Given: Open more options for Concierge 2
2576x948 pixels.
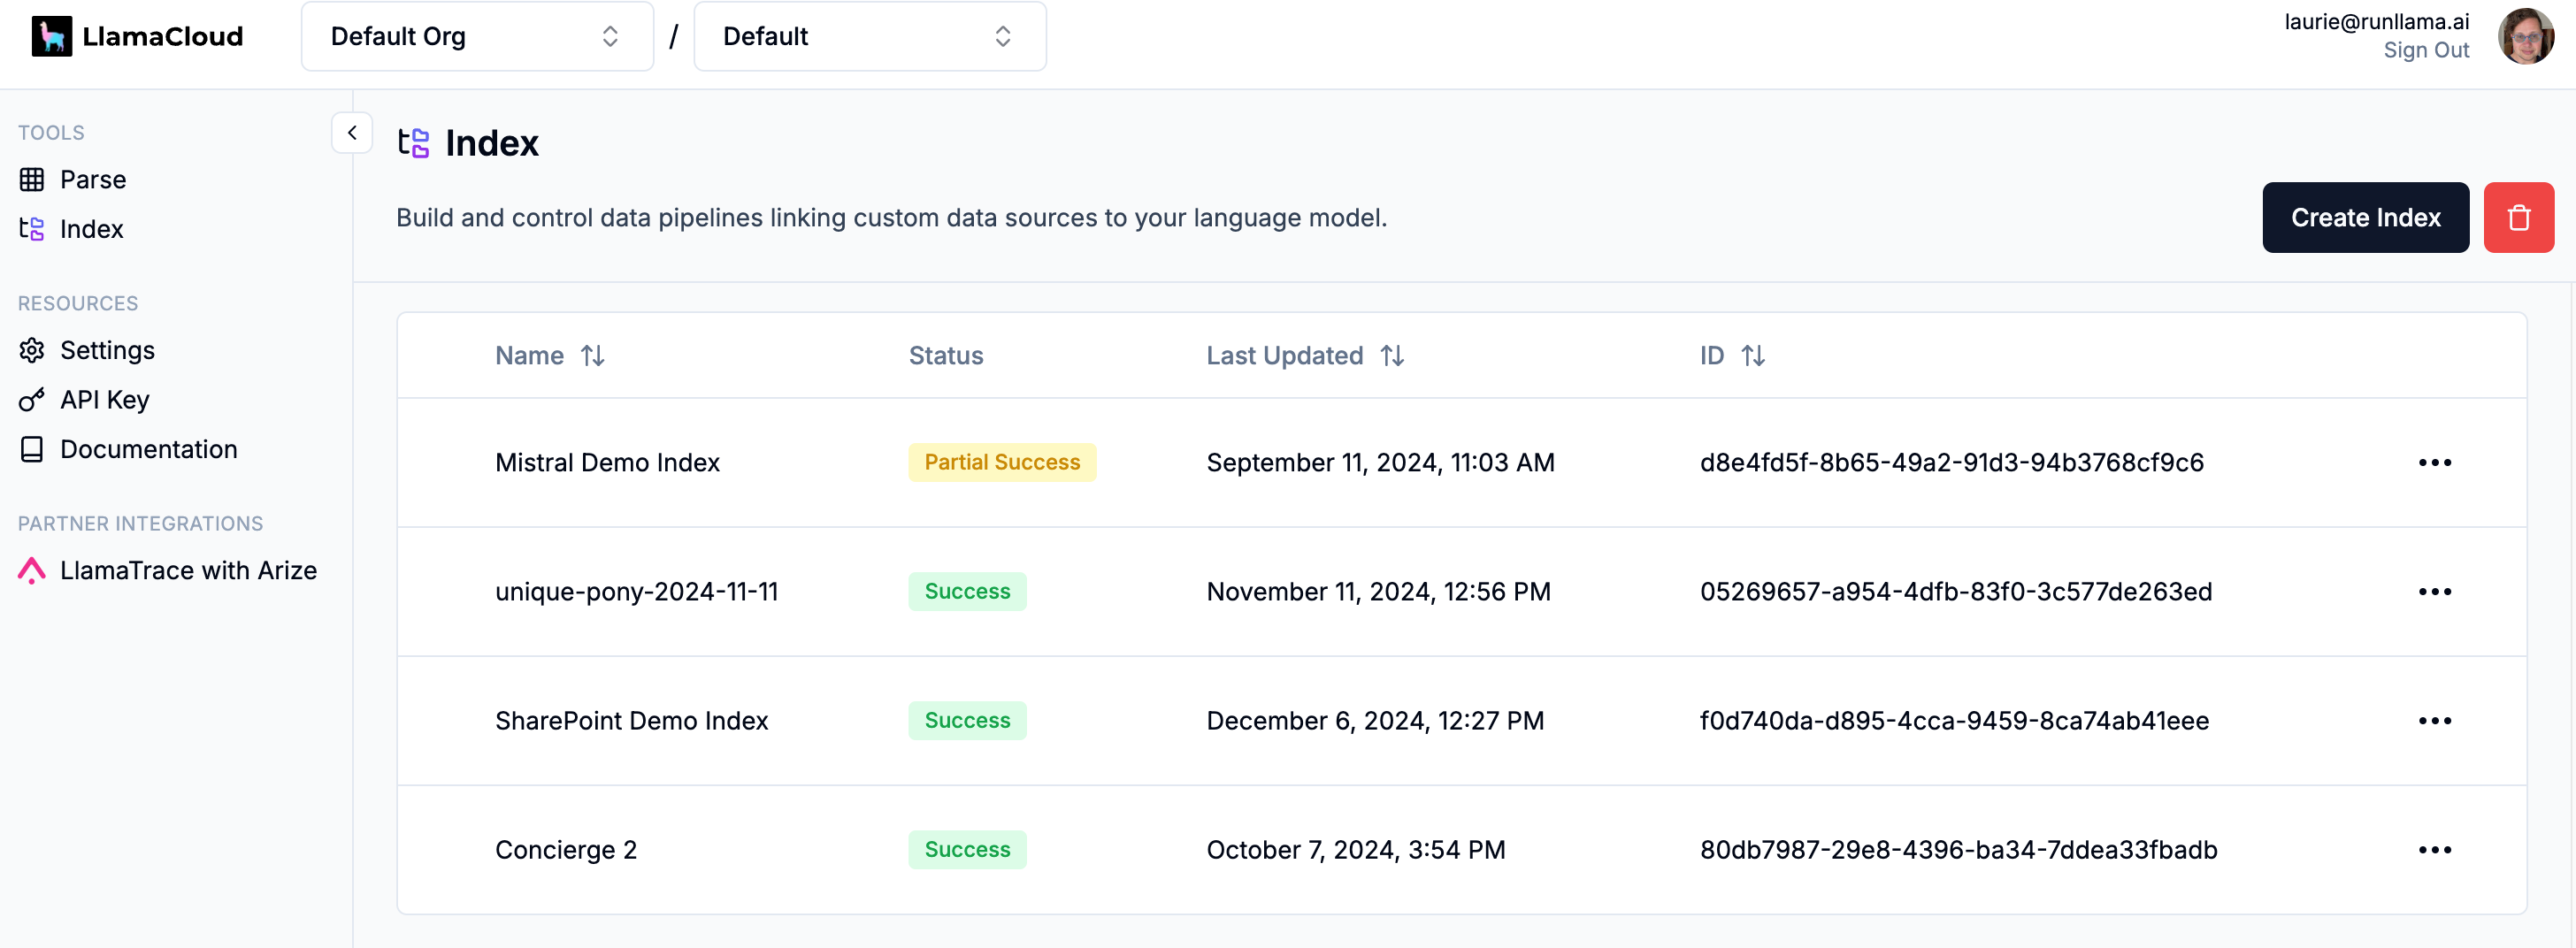Looking at the screenshot, I should pos(2434,850).
